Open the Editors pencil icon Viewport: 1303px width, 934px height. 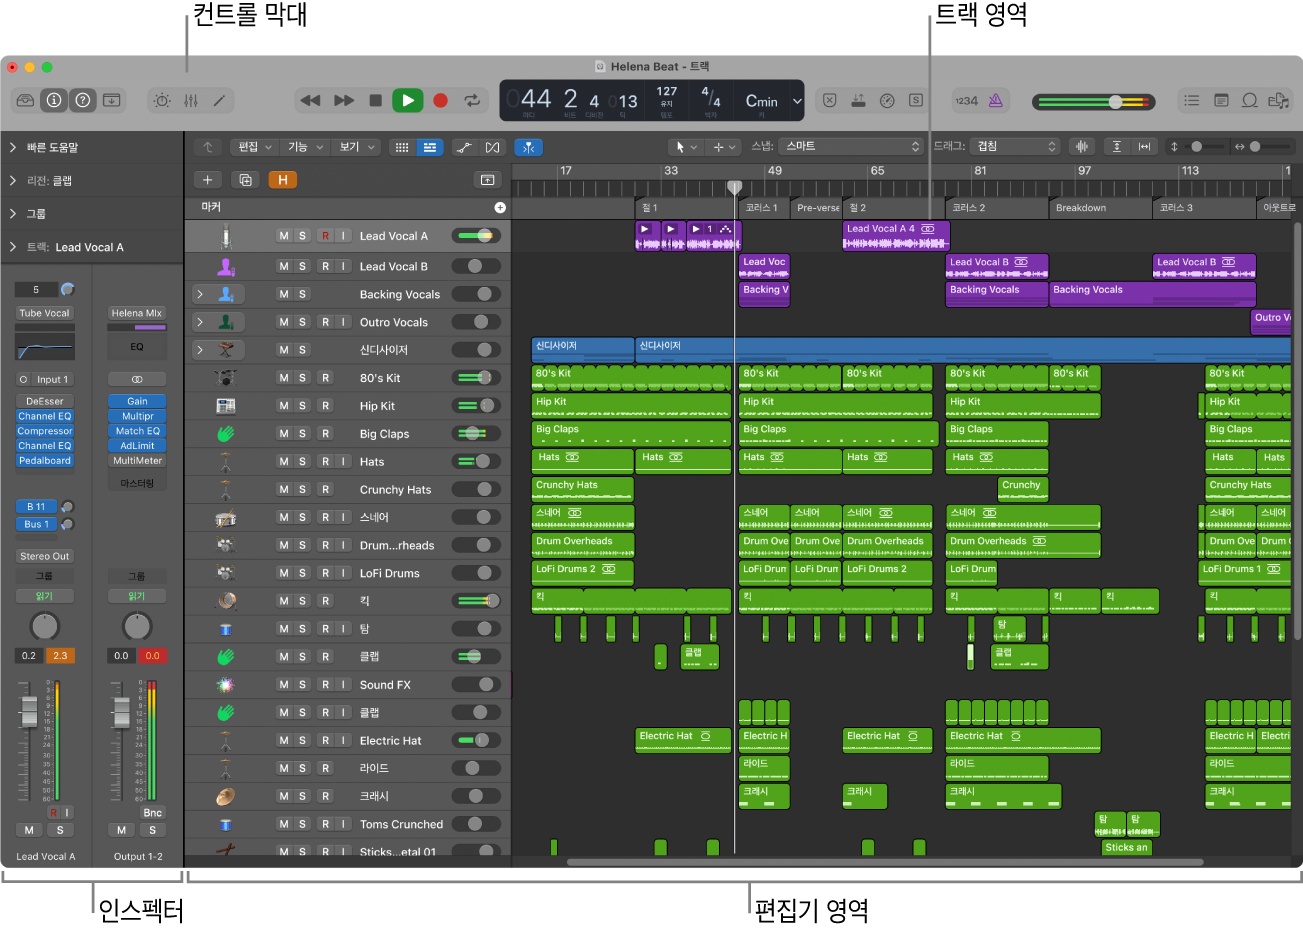[220, 100]
